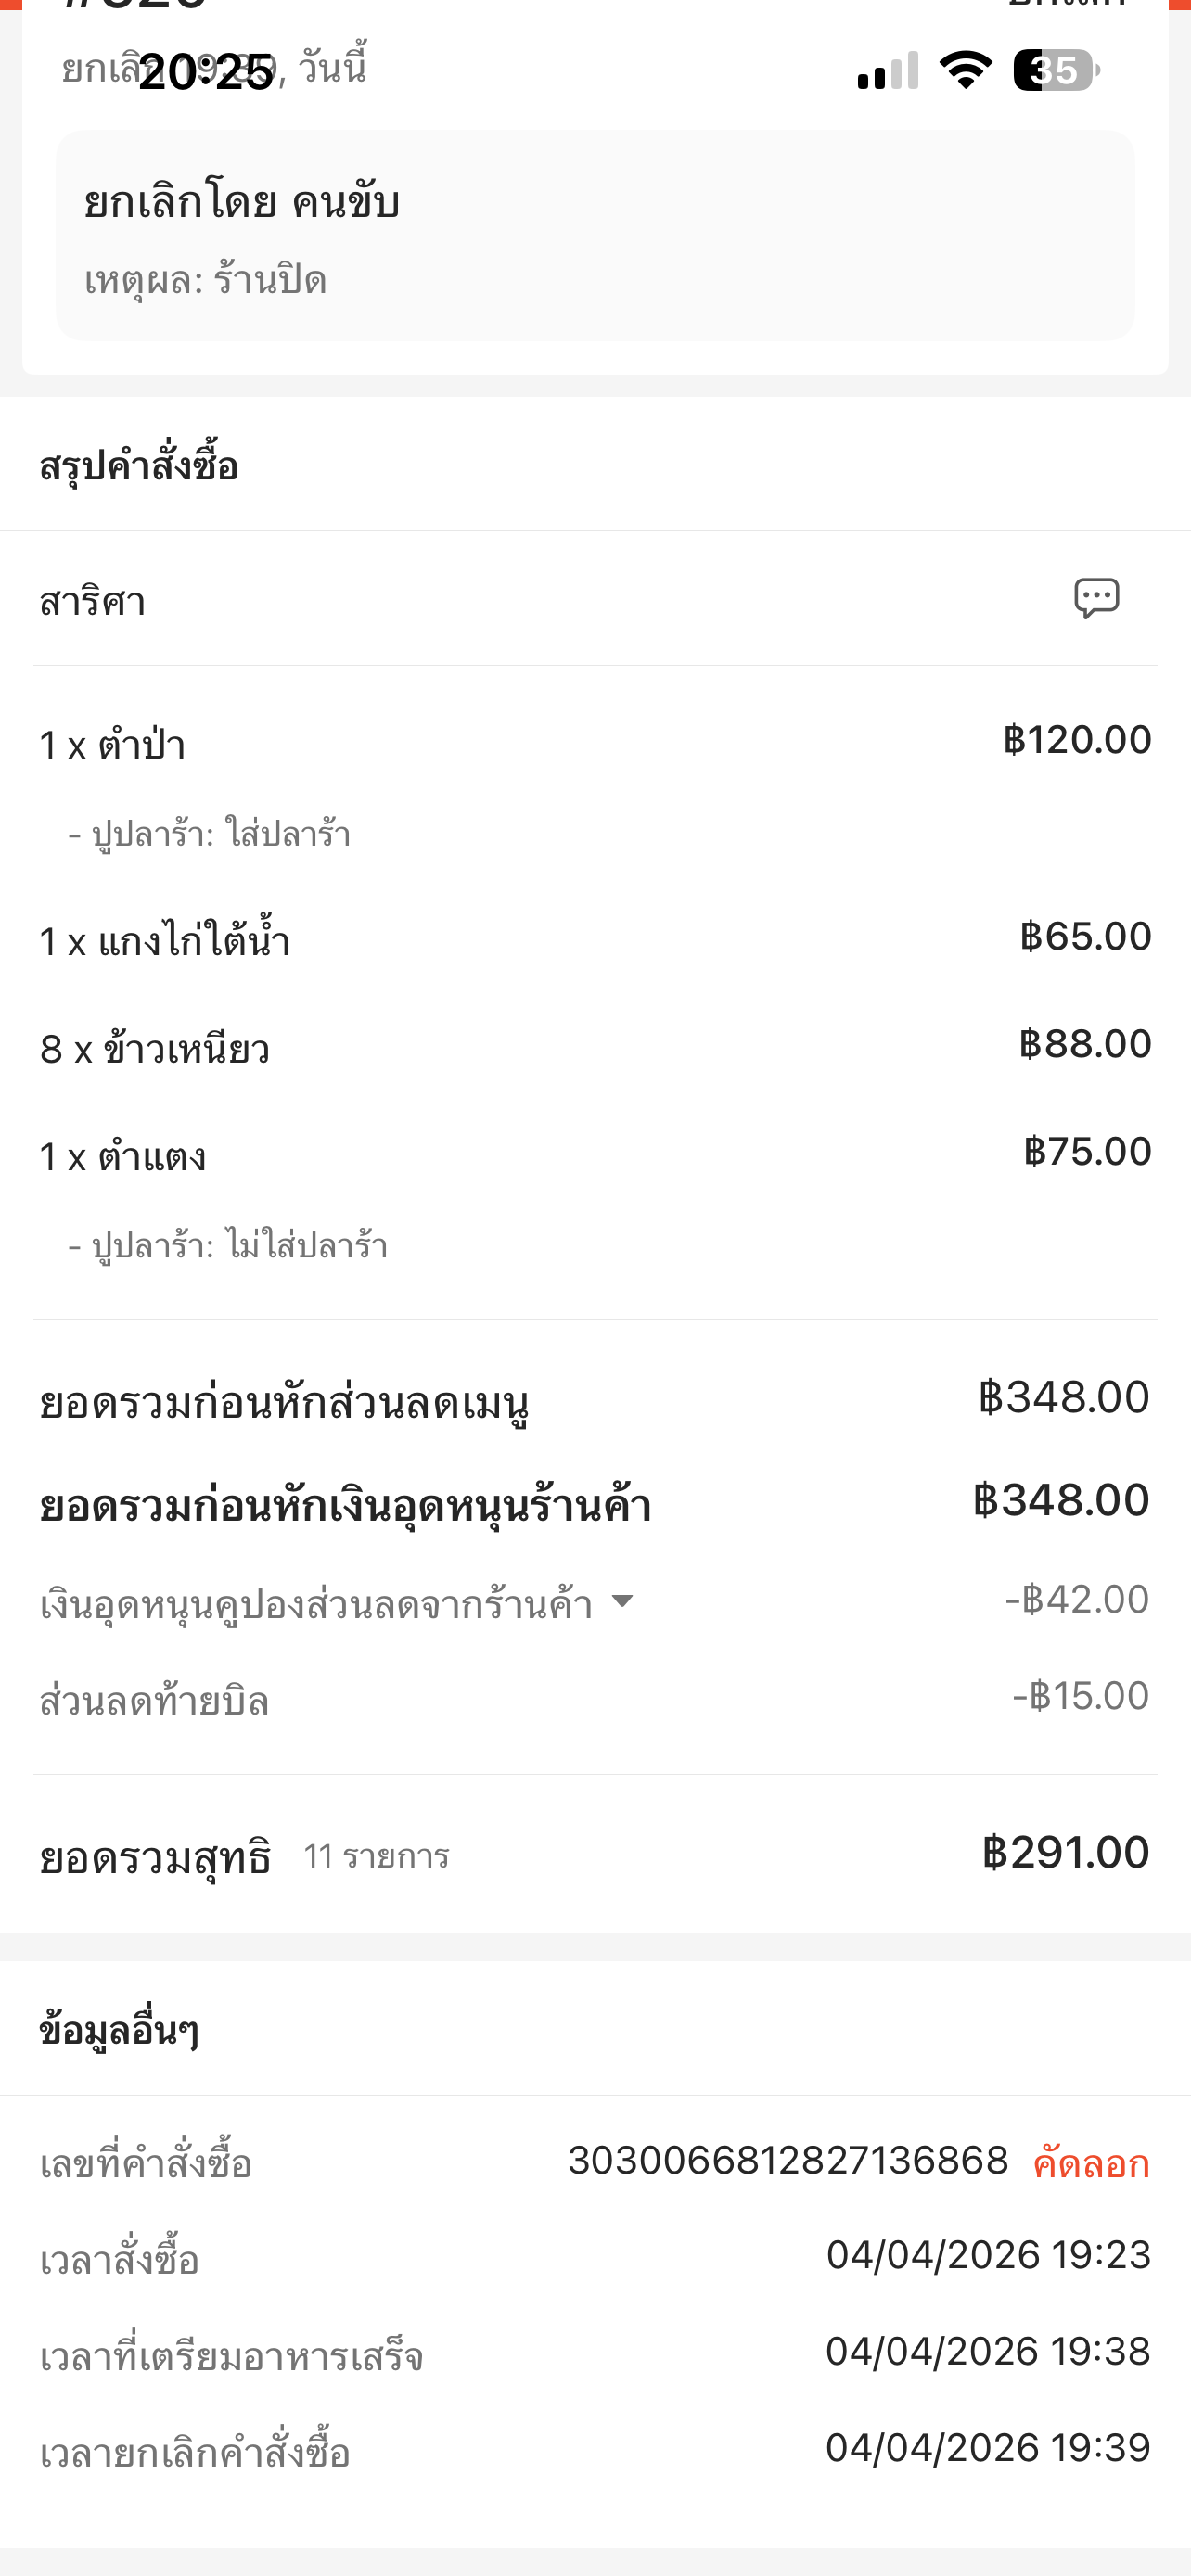Tap the Wi-Fi status icon
The height and width of the screenshot is (2576, 1191).
pos(965,70)
